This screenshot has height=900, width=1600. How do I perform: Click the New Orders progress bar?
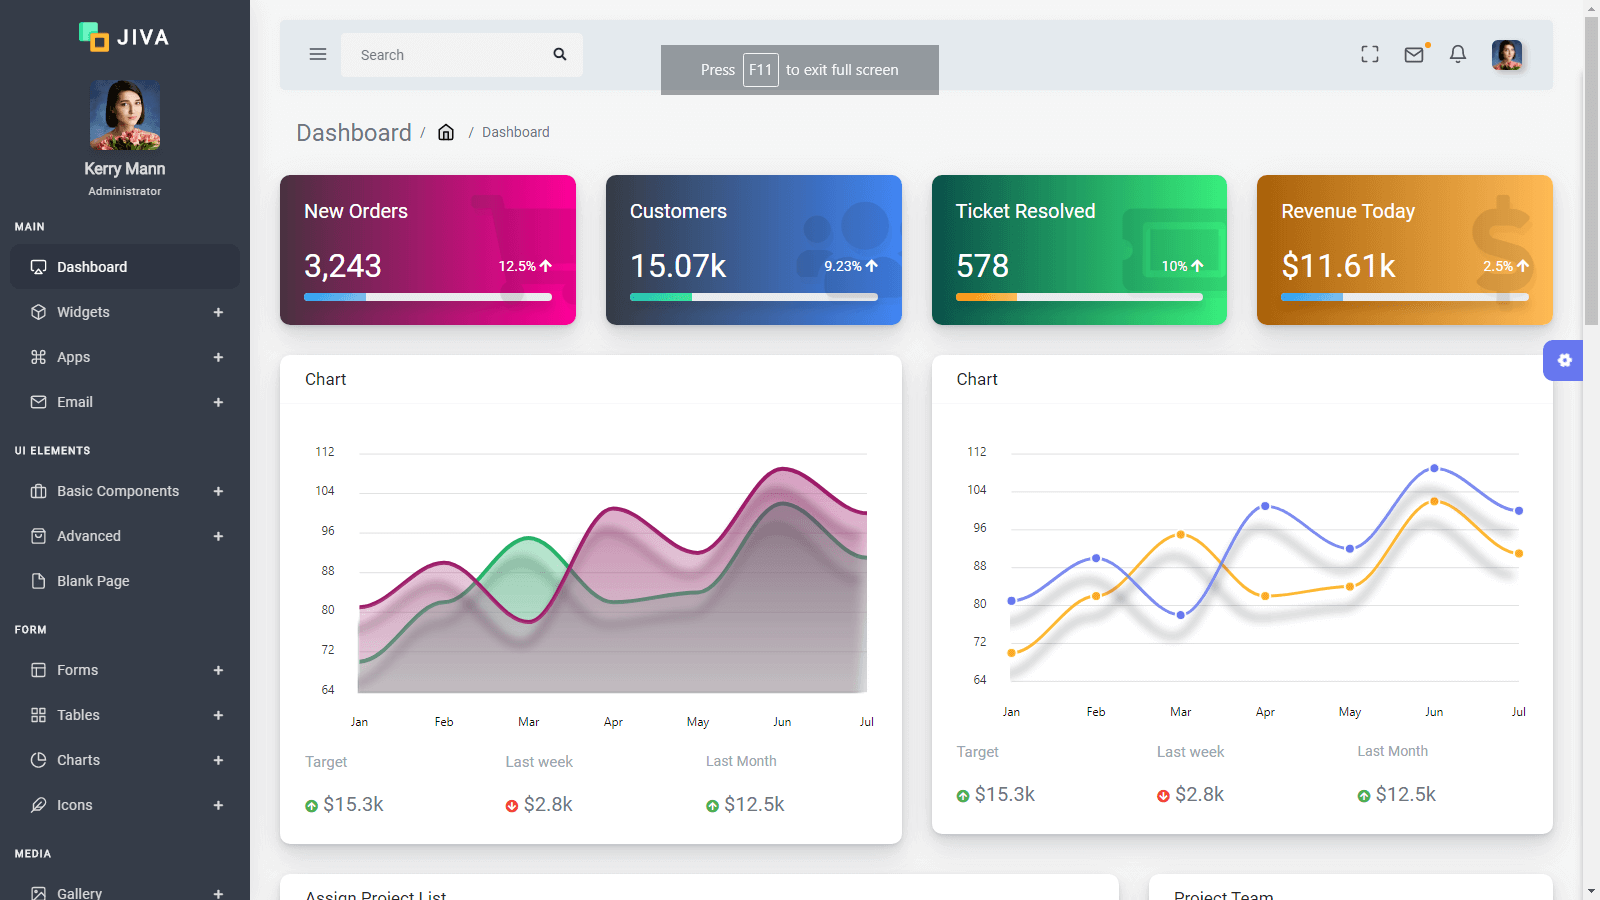[x=428, y=297]
